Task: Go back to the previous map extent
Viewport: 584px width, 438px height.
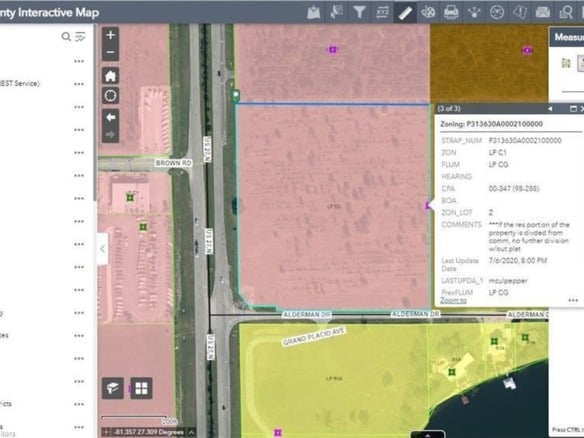Action: pyautogui.click(x=110, y=118)
